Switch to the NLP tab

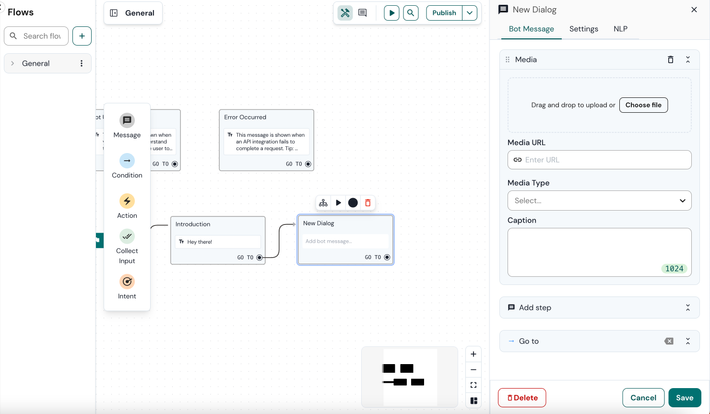pyautogui.click(x=620, y=29)
